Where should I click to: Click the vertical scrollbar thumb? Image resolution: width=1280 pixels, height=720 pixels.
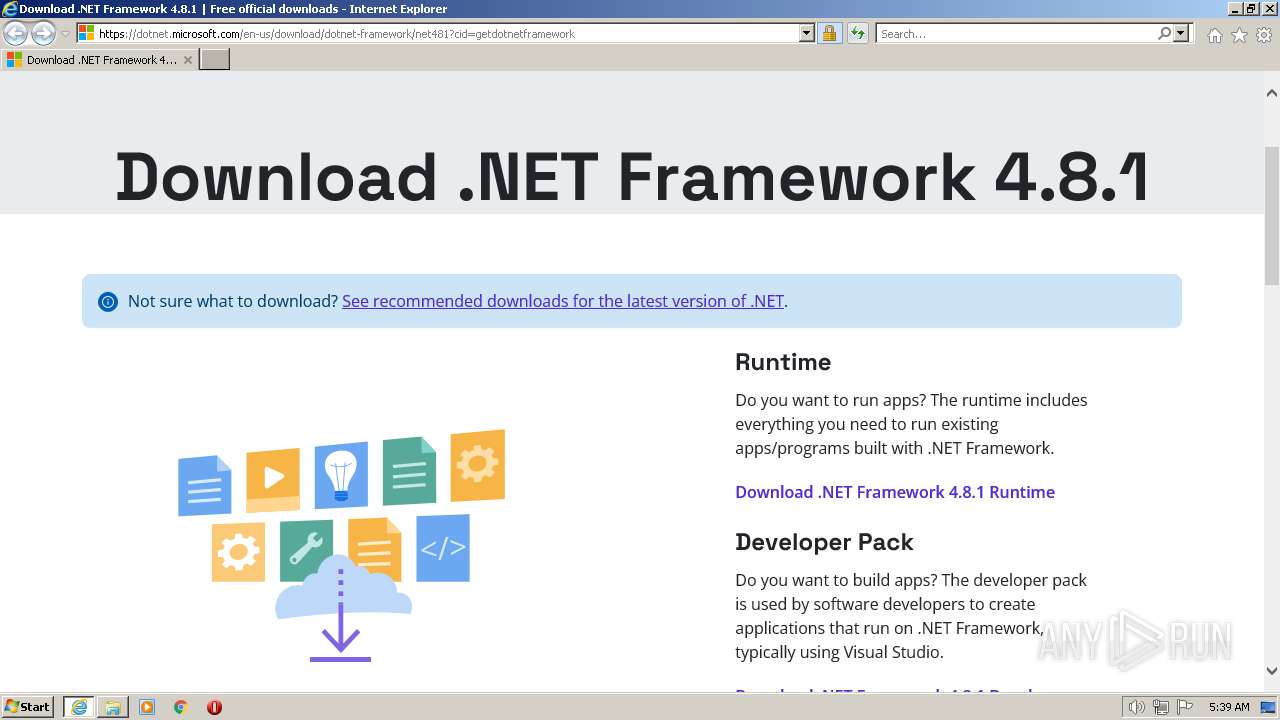point(1272,215)
